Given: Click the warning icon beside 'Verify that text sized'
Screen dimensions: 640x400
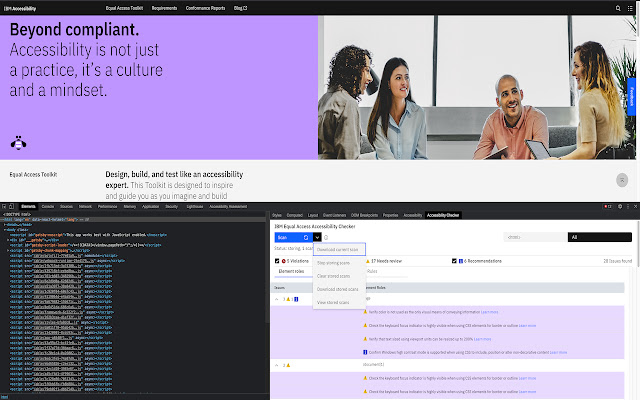Looking at the screenshot, I should (365, 339).
